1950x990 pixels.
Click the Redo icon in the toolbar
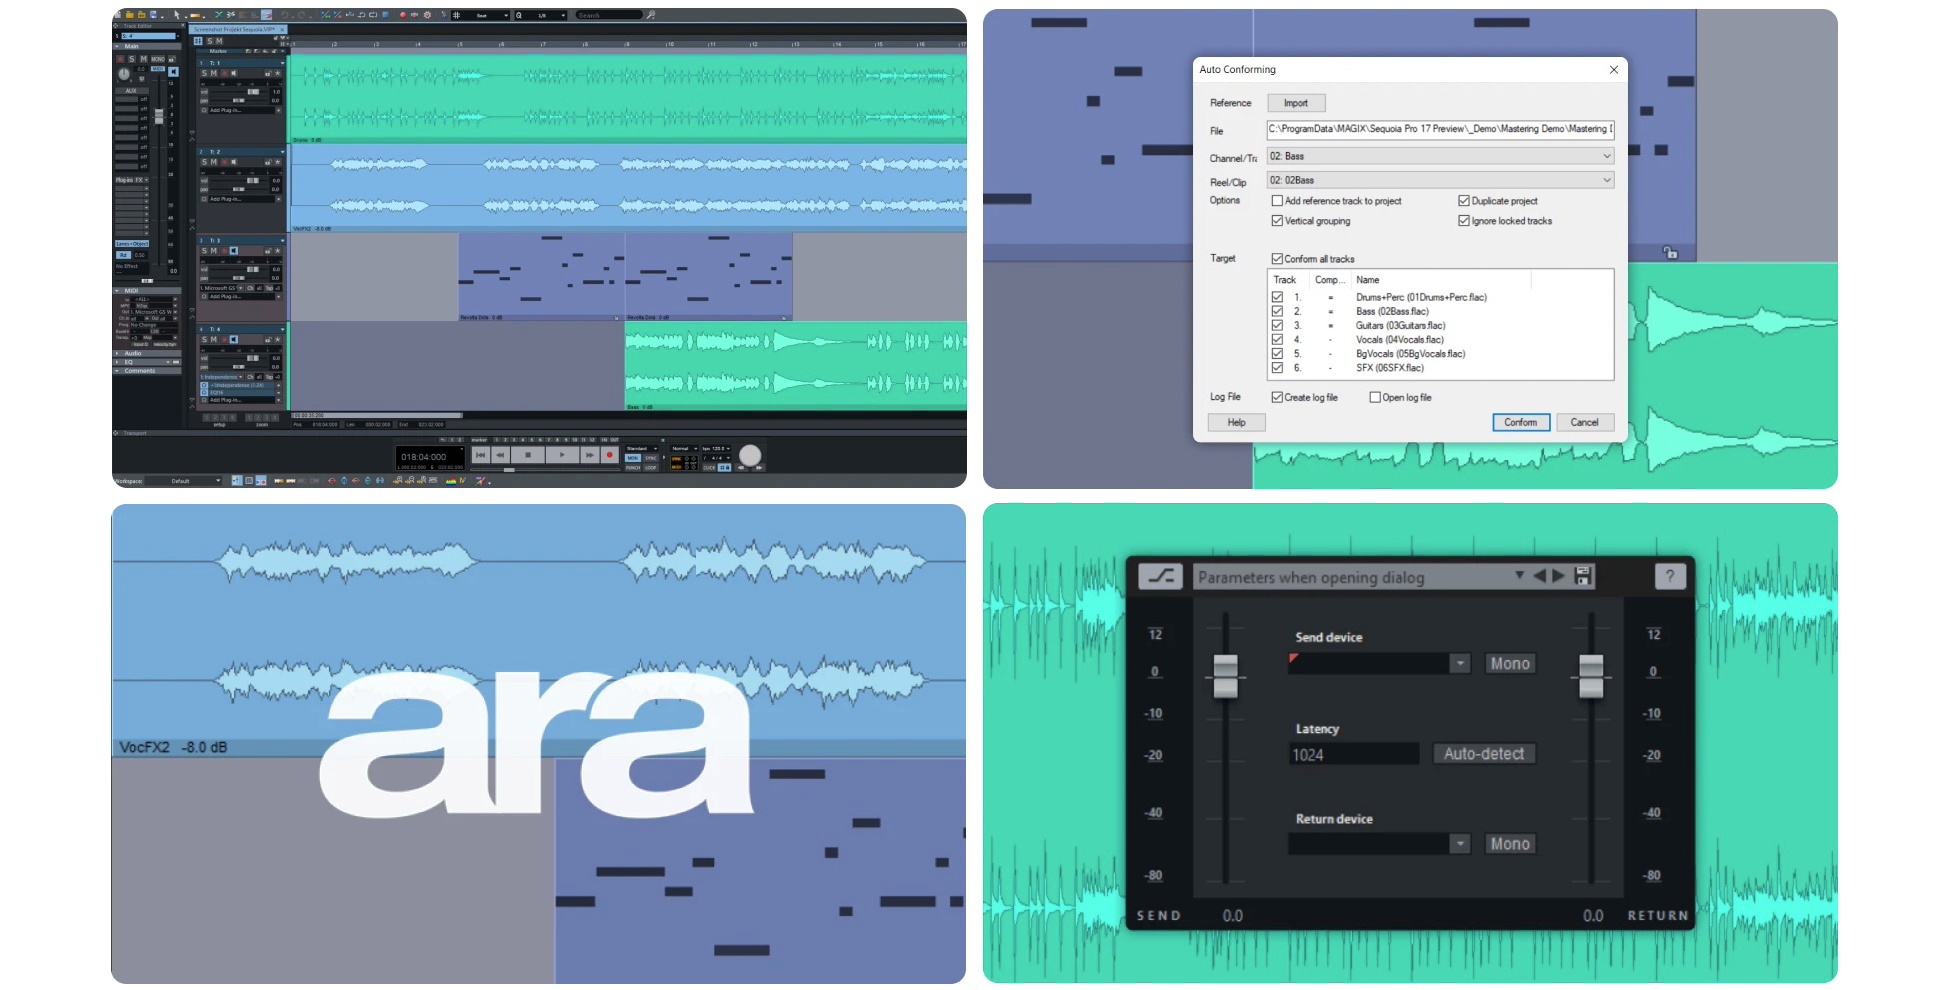pos(300,15)
